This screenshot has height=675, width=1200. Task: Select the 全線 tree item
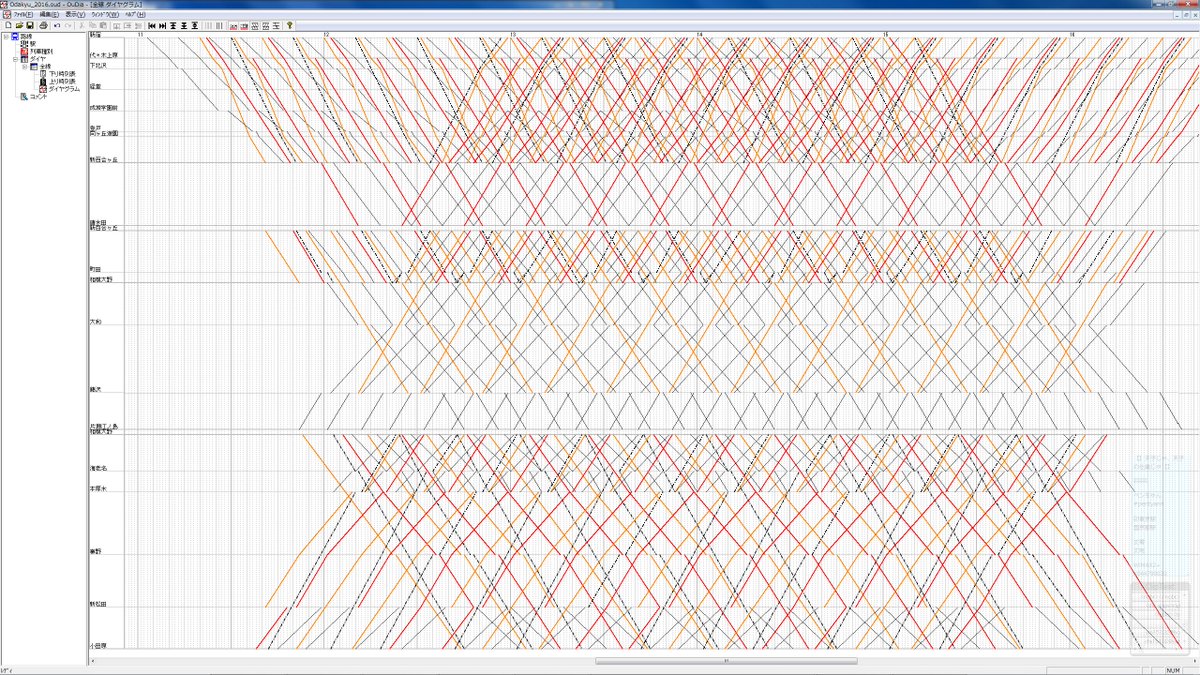click(x=45, y=66)
